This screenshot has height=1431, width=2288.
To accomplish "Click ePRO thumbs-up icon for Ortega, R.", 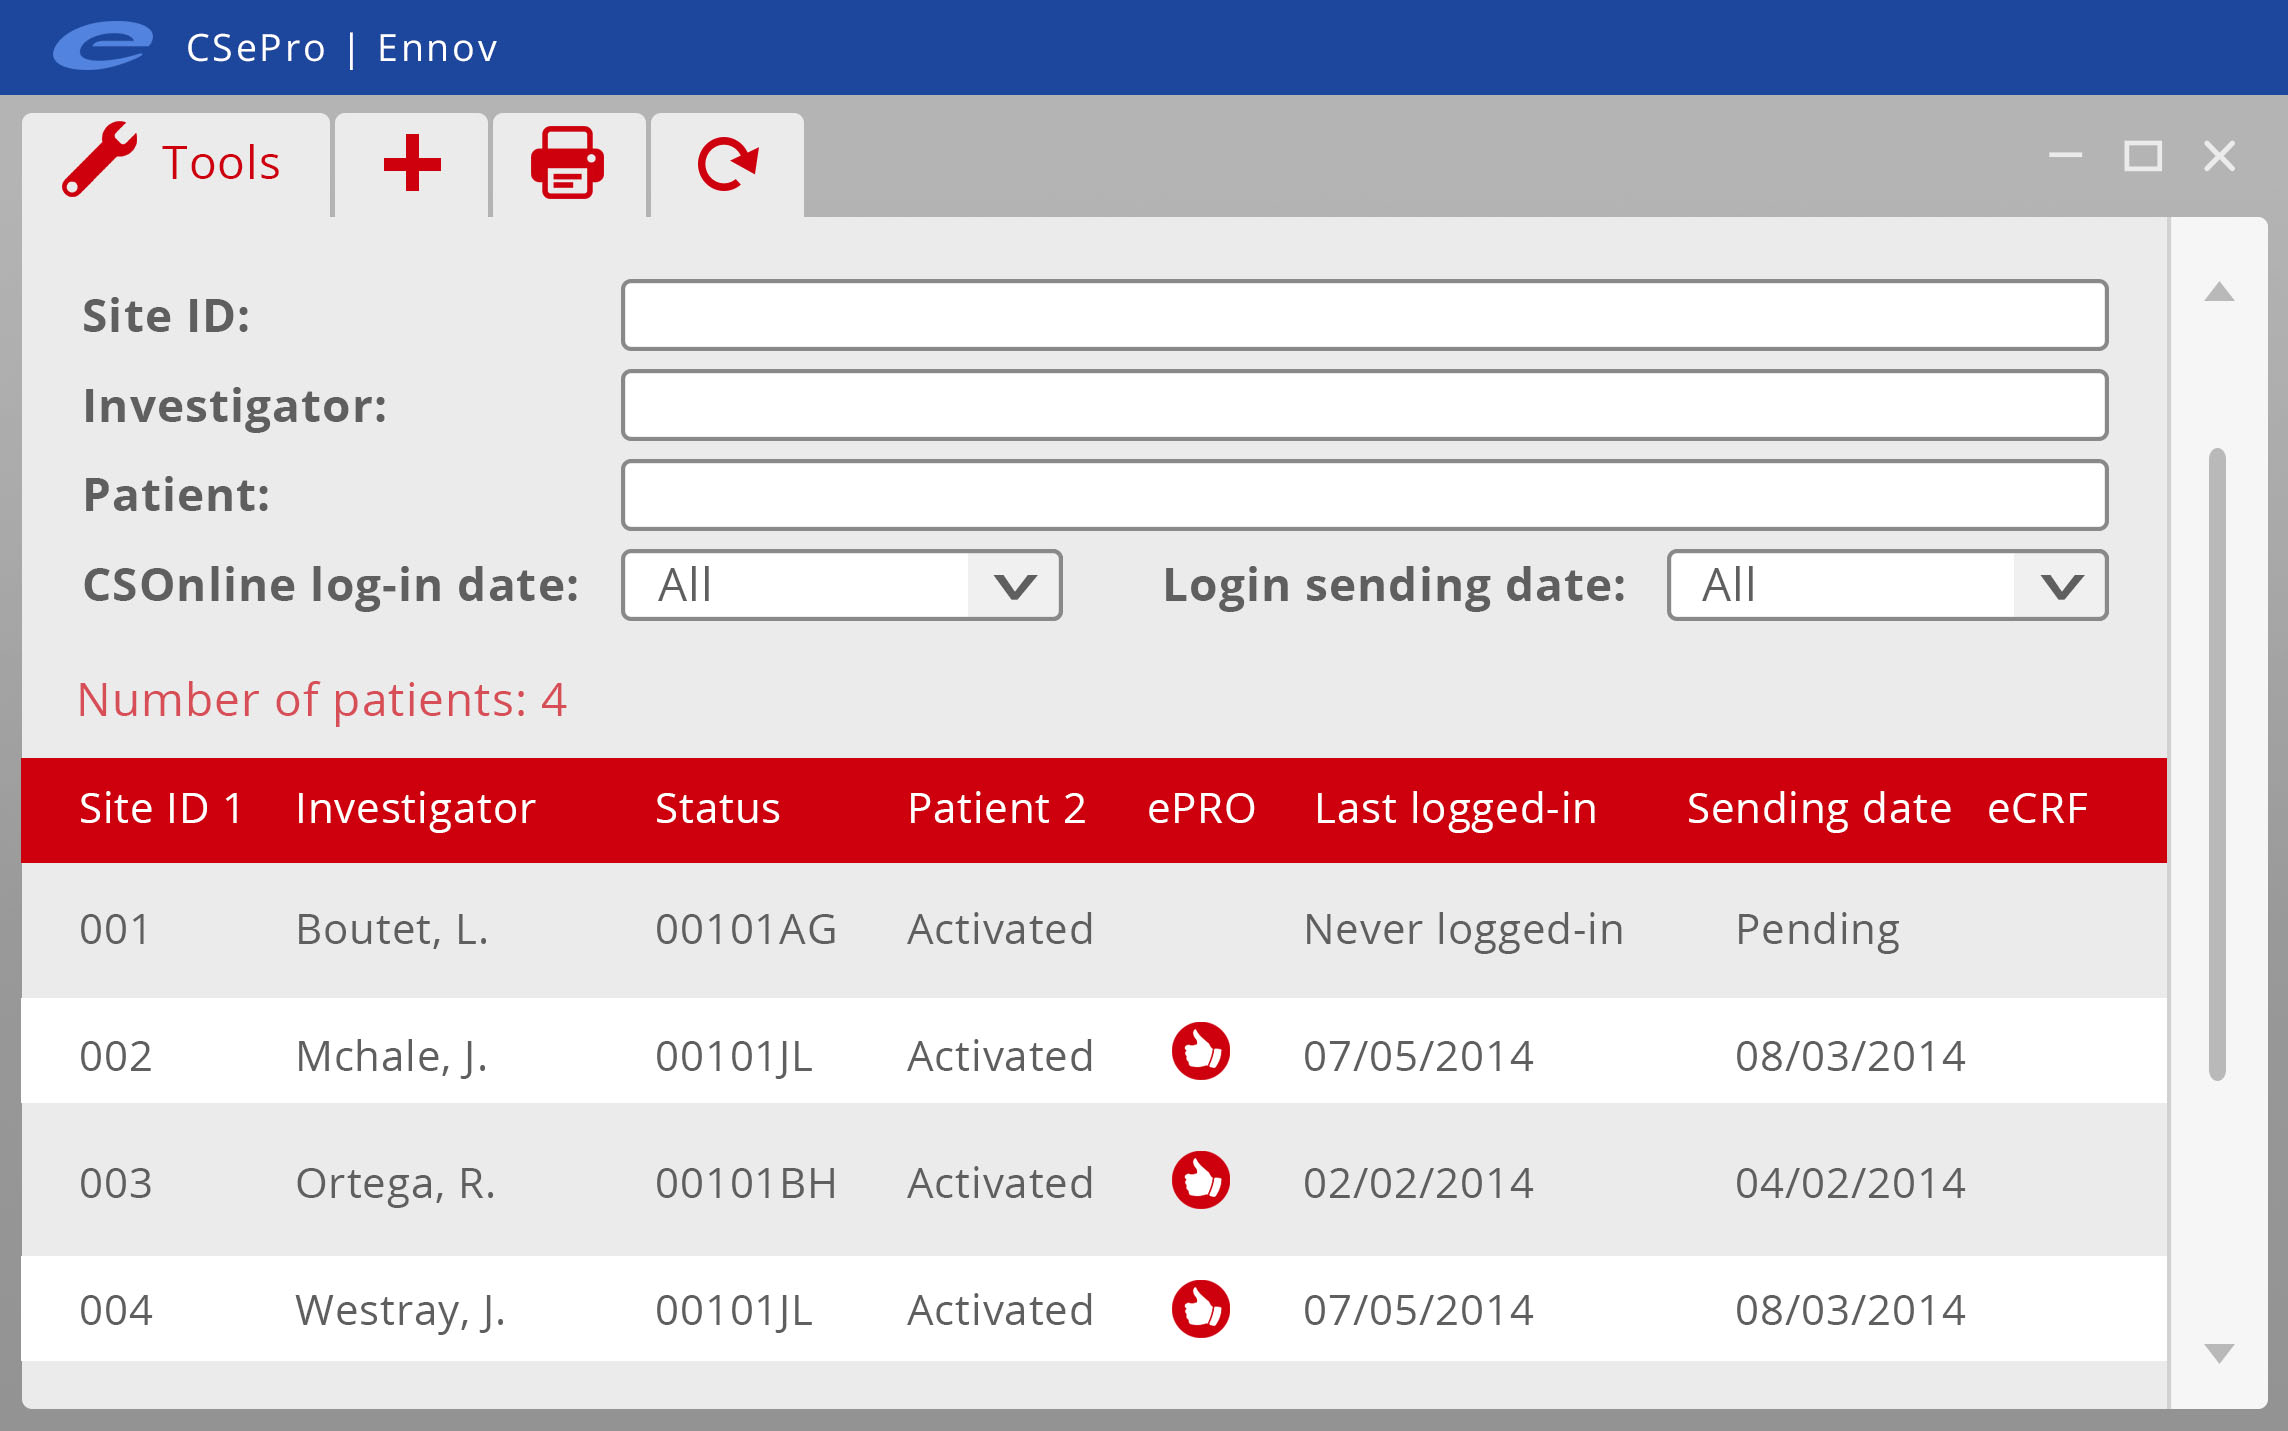I will pyautogui.click(x=1201, y=1180).
